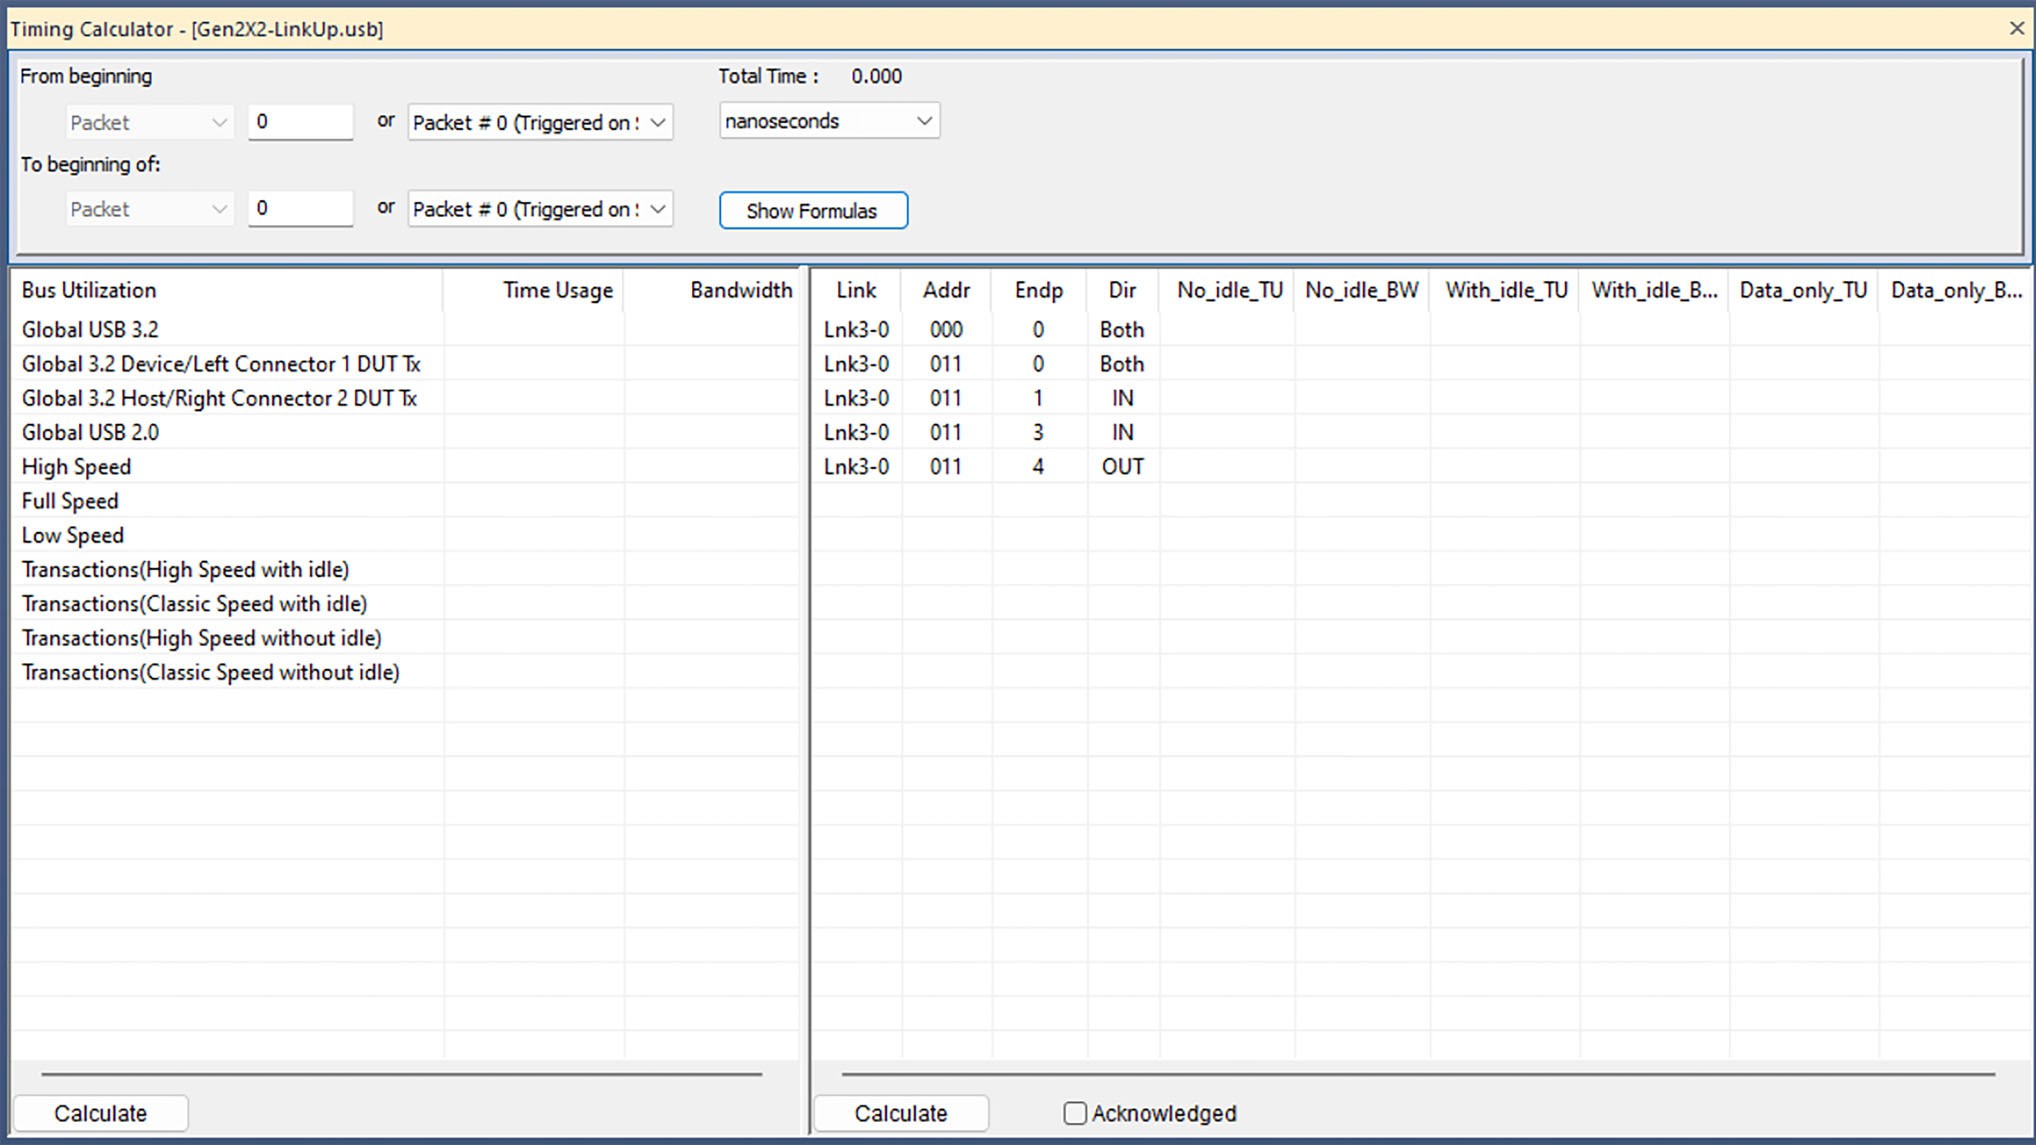Screen dimensions: 2036x1145
Task: Open the To beginning of Packet type dropdown
Action: pos(150,209)
